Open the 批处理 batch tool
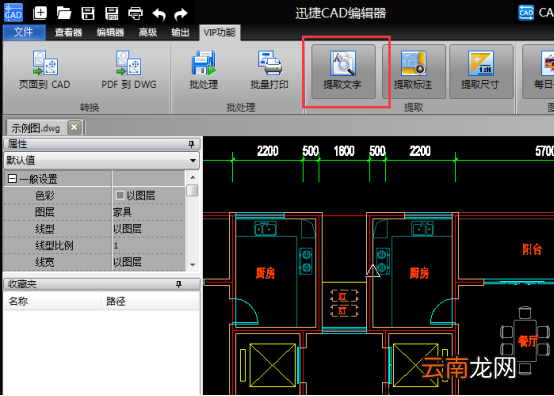 point(204,70)
